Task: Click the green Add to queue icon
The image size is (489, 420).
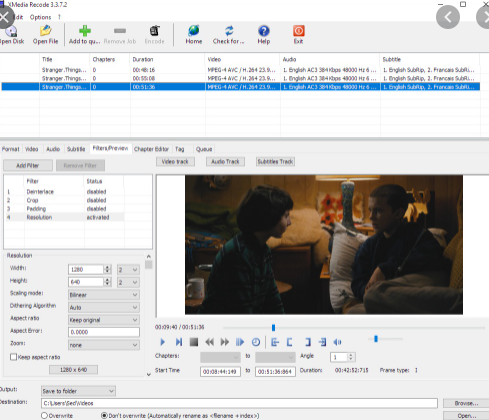Action: [x=85, y=31]
